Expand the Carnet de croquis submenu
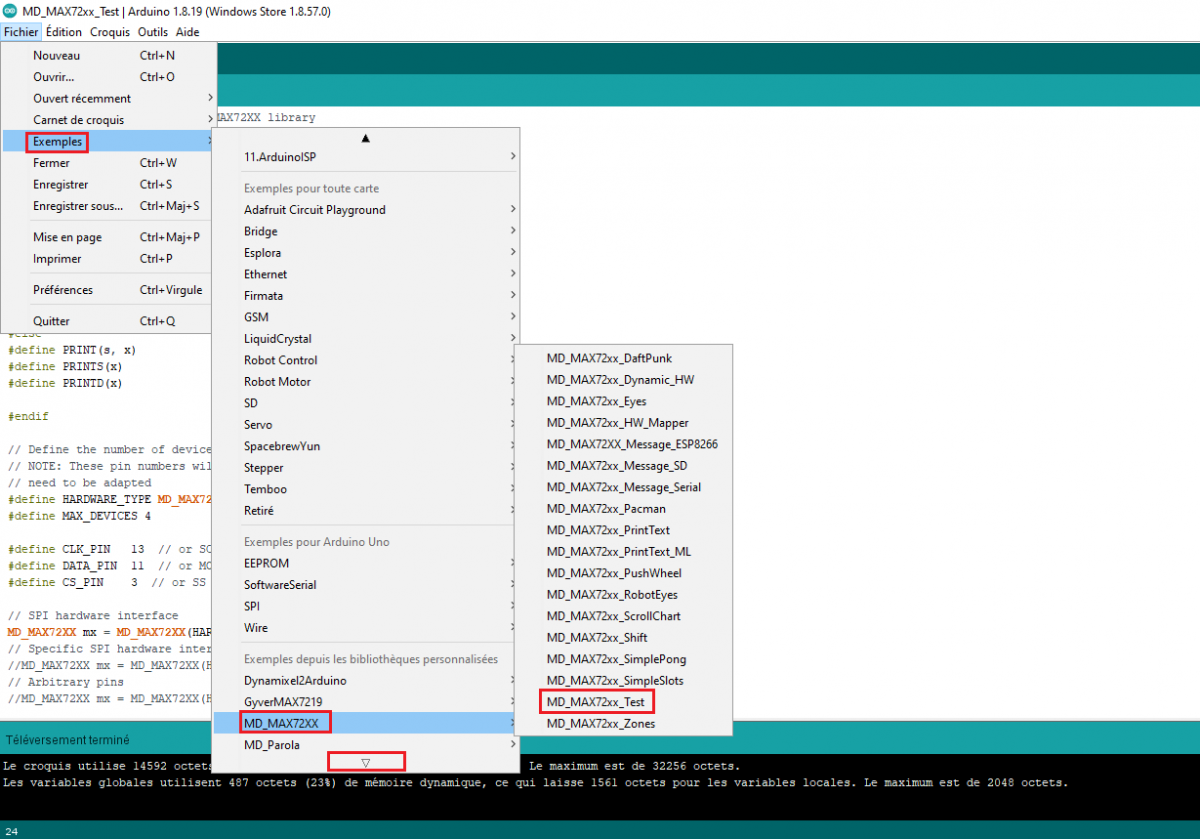Viewport: 1200px width, 839px height. (108, 120)
